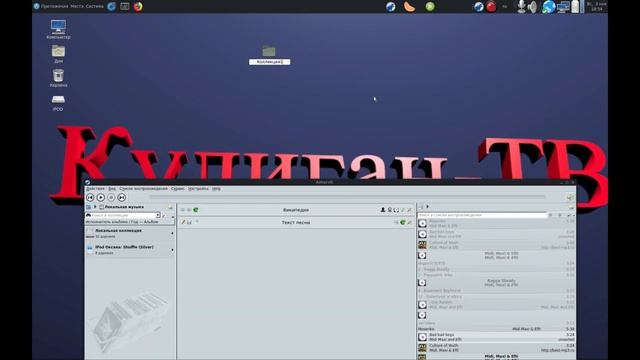Expand the breadcrumb arrow before Локальная музыка

click(x=95, y=207)
